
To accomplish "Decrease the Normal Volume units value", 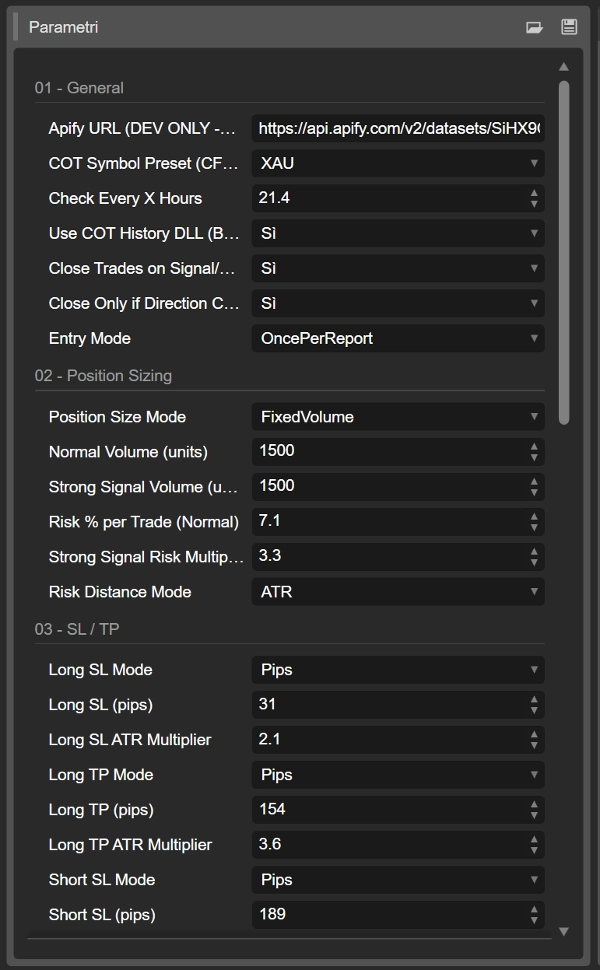I will coord(535,457).
